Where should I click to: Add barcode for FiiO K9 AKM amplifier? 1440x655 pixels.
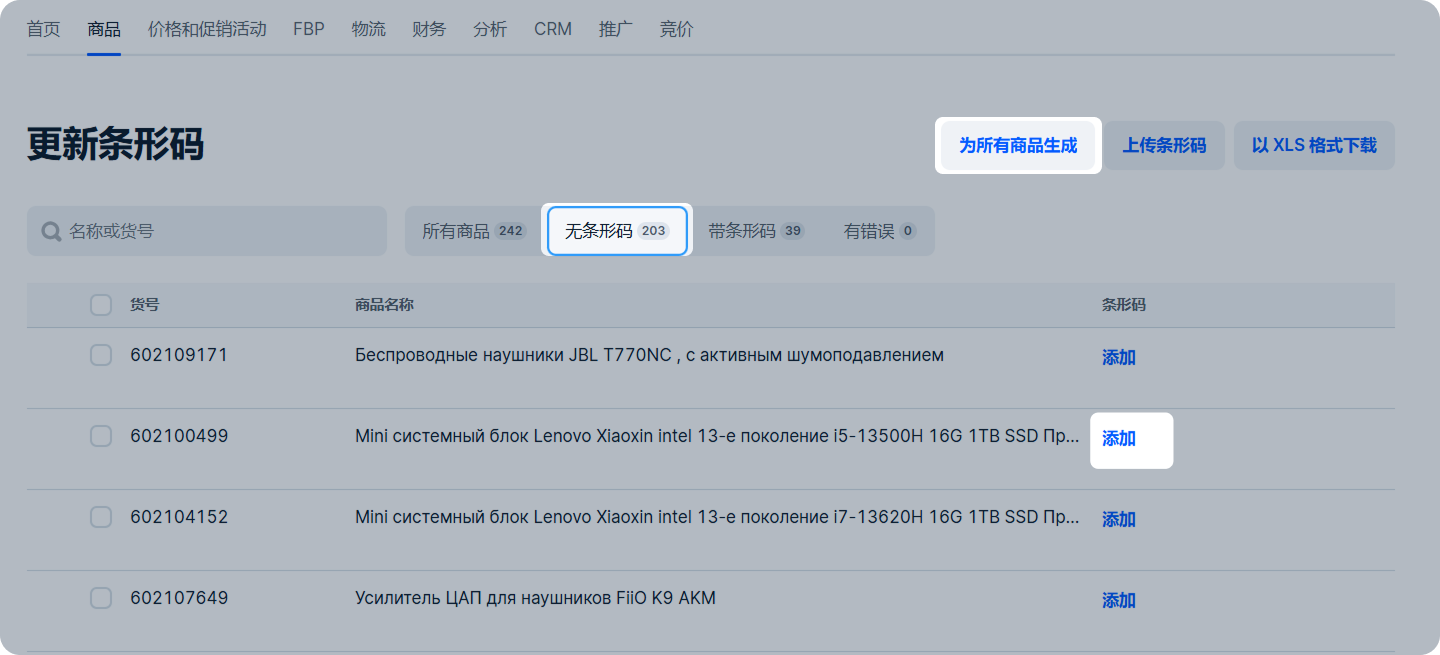pos(1118,601)
